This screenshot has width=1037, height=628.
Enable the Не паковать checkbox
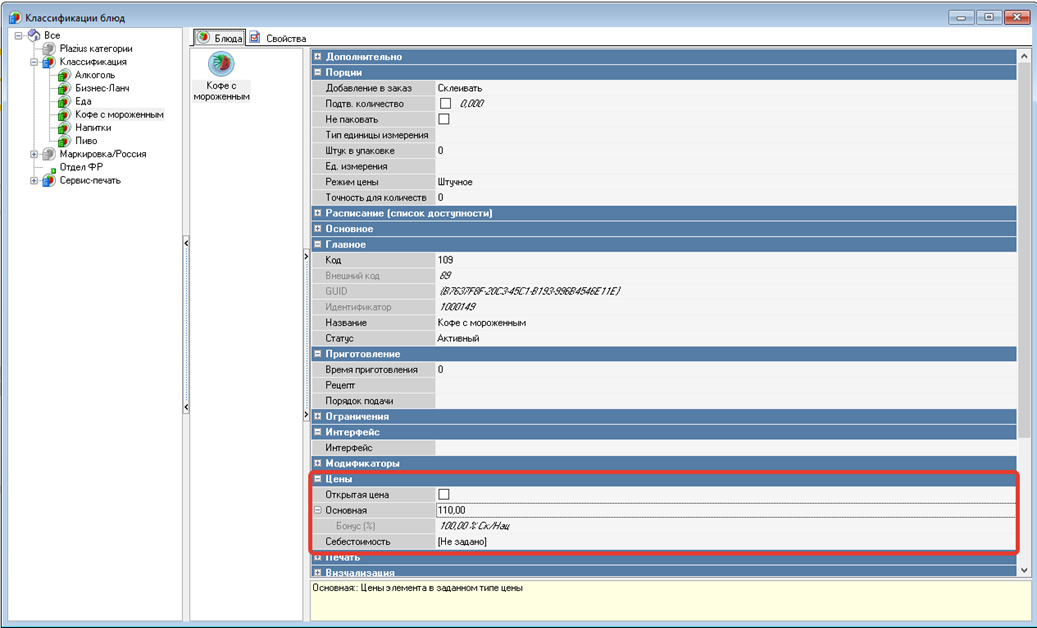pos(444,119)
